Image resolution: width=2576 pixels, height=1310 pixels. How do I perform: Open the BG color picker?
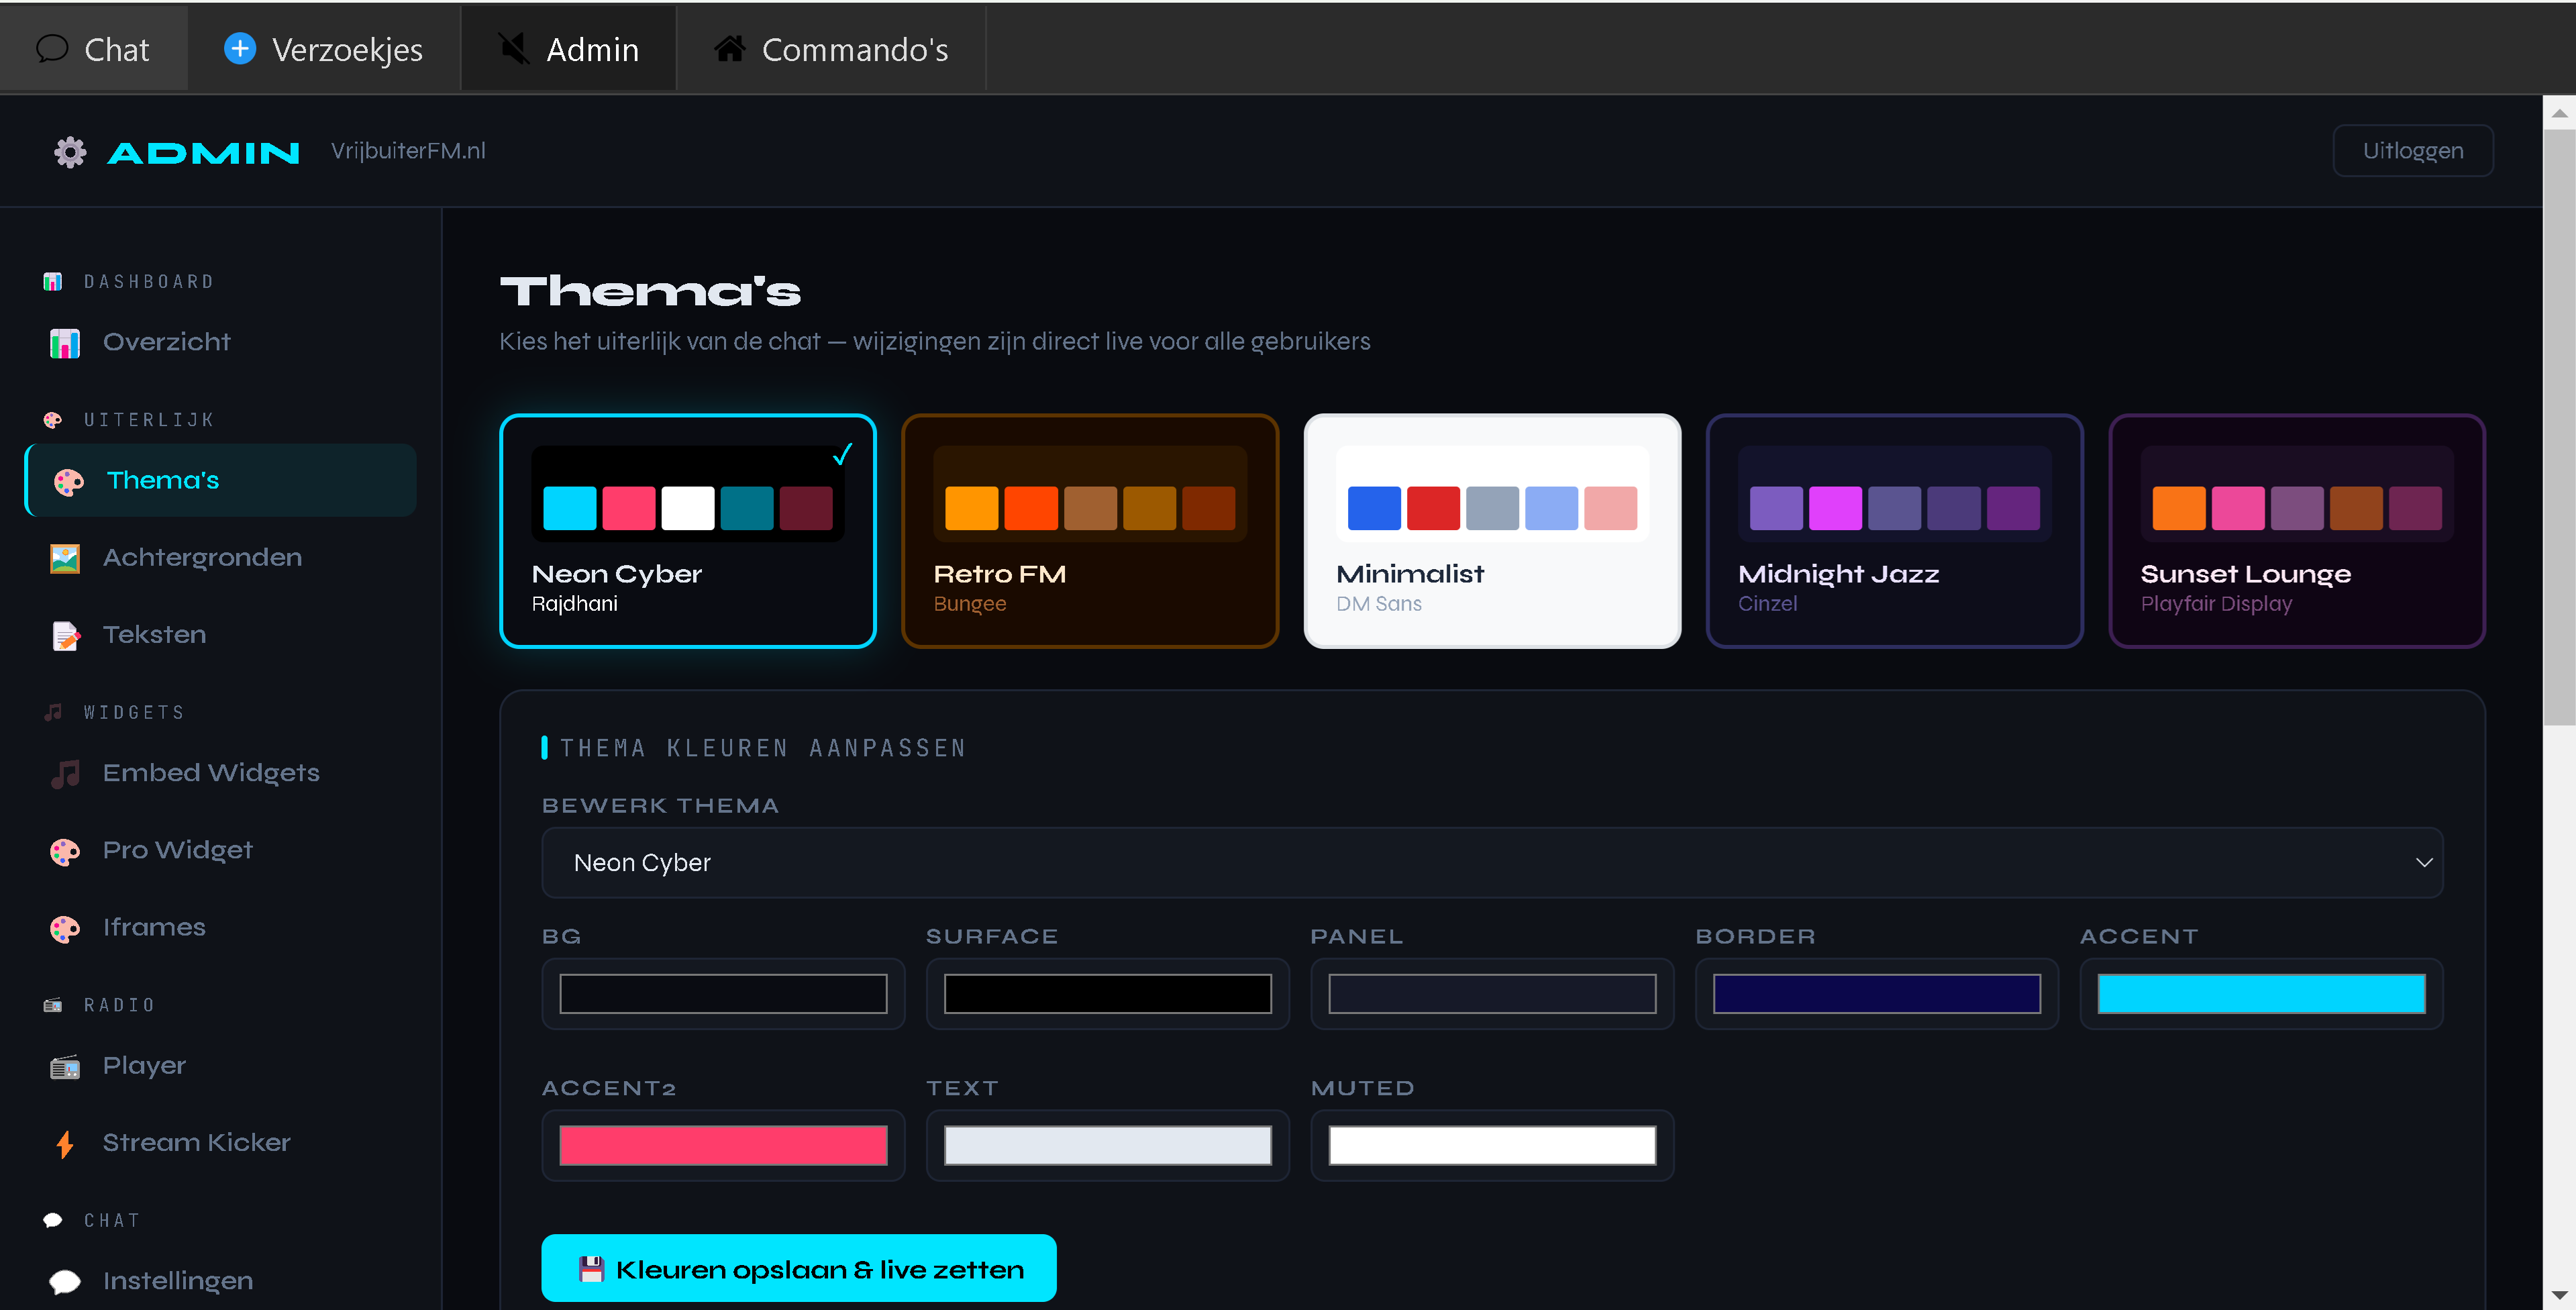click(723, 994)
